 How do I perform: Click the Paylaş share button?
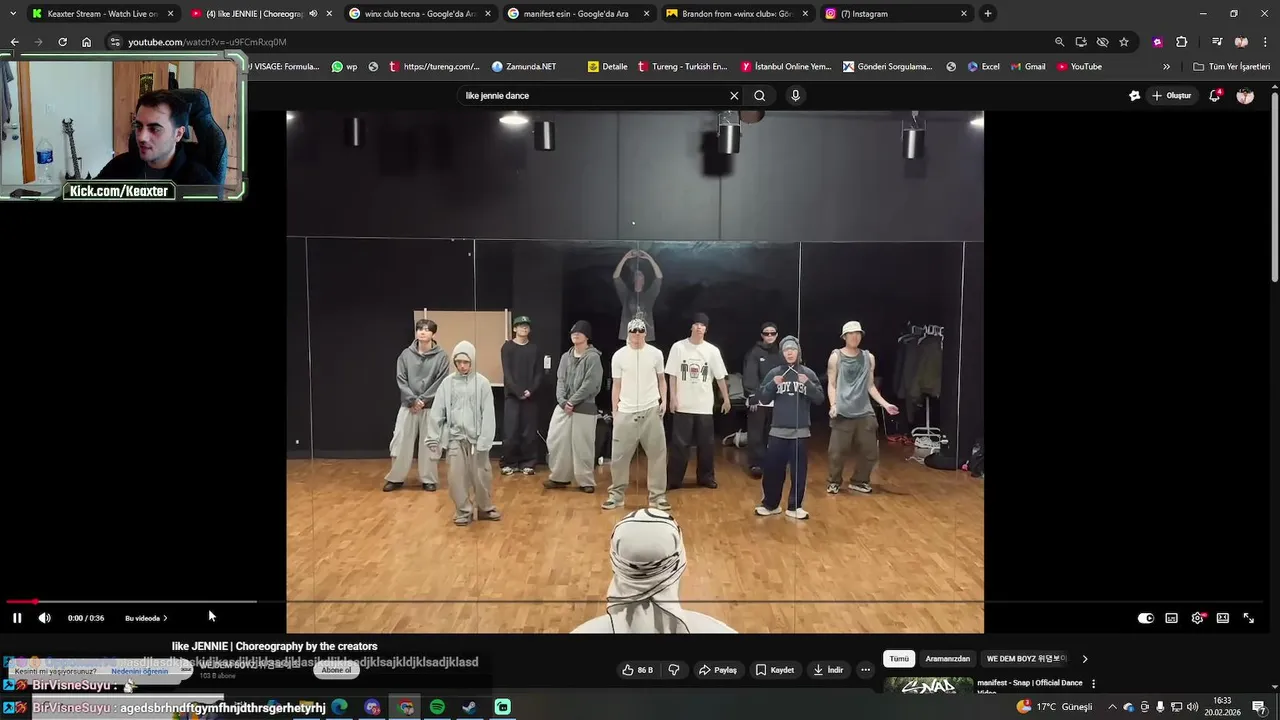[718, 670]
